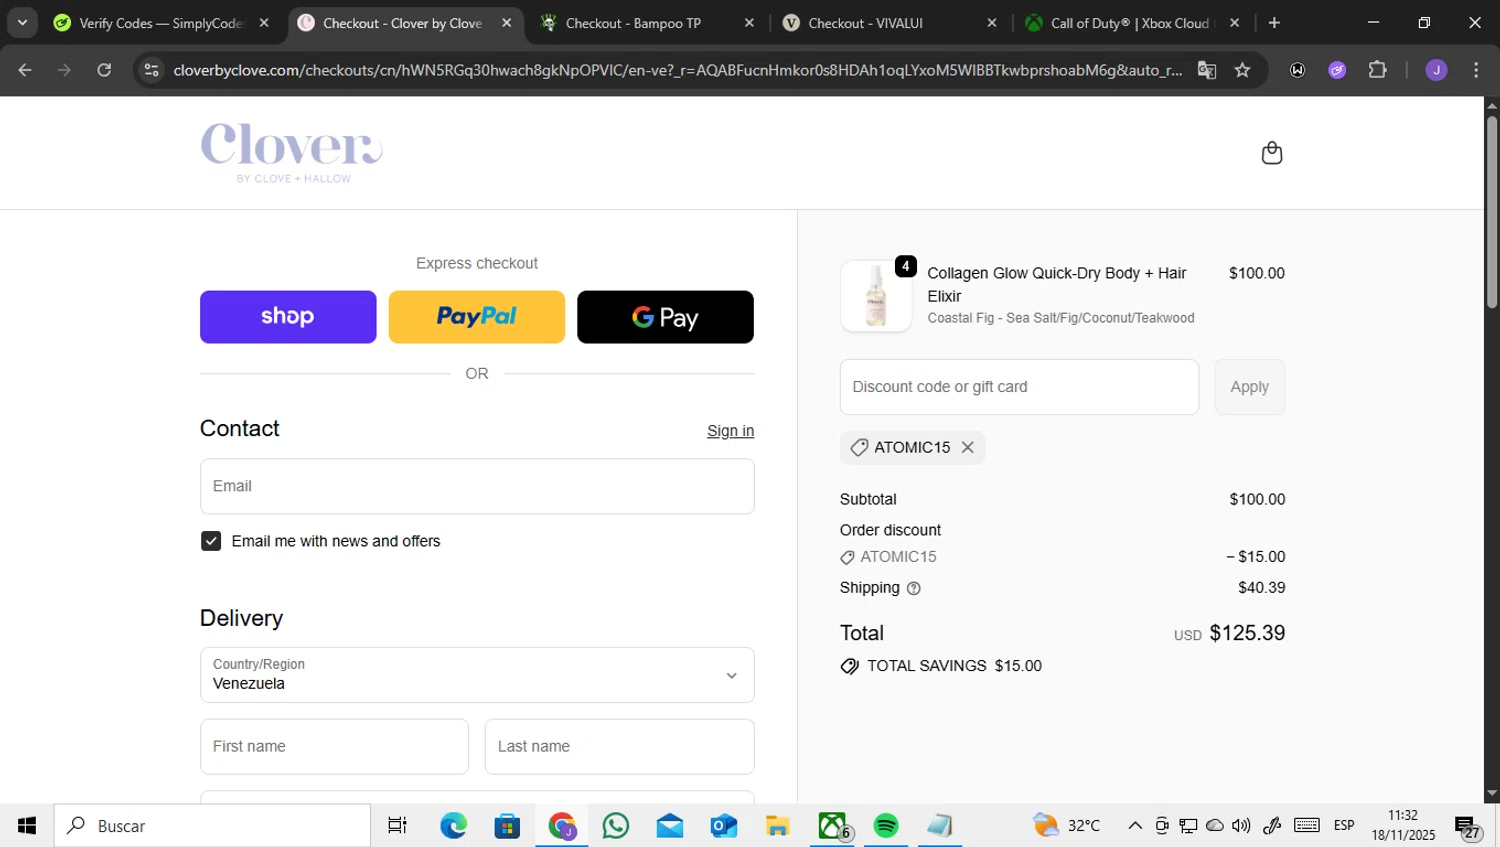Pay with PayPal express button

pyautogui.click(x=476, y=317)
